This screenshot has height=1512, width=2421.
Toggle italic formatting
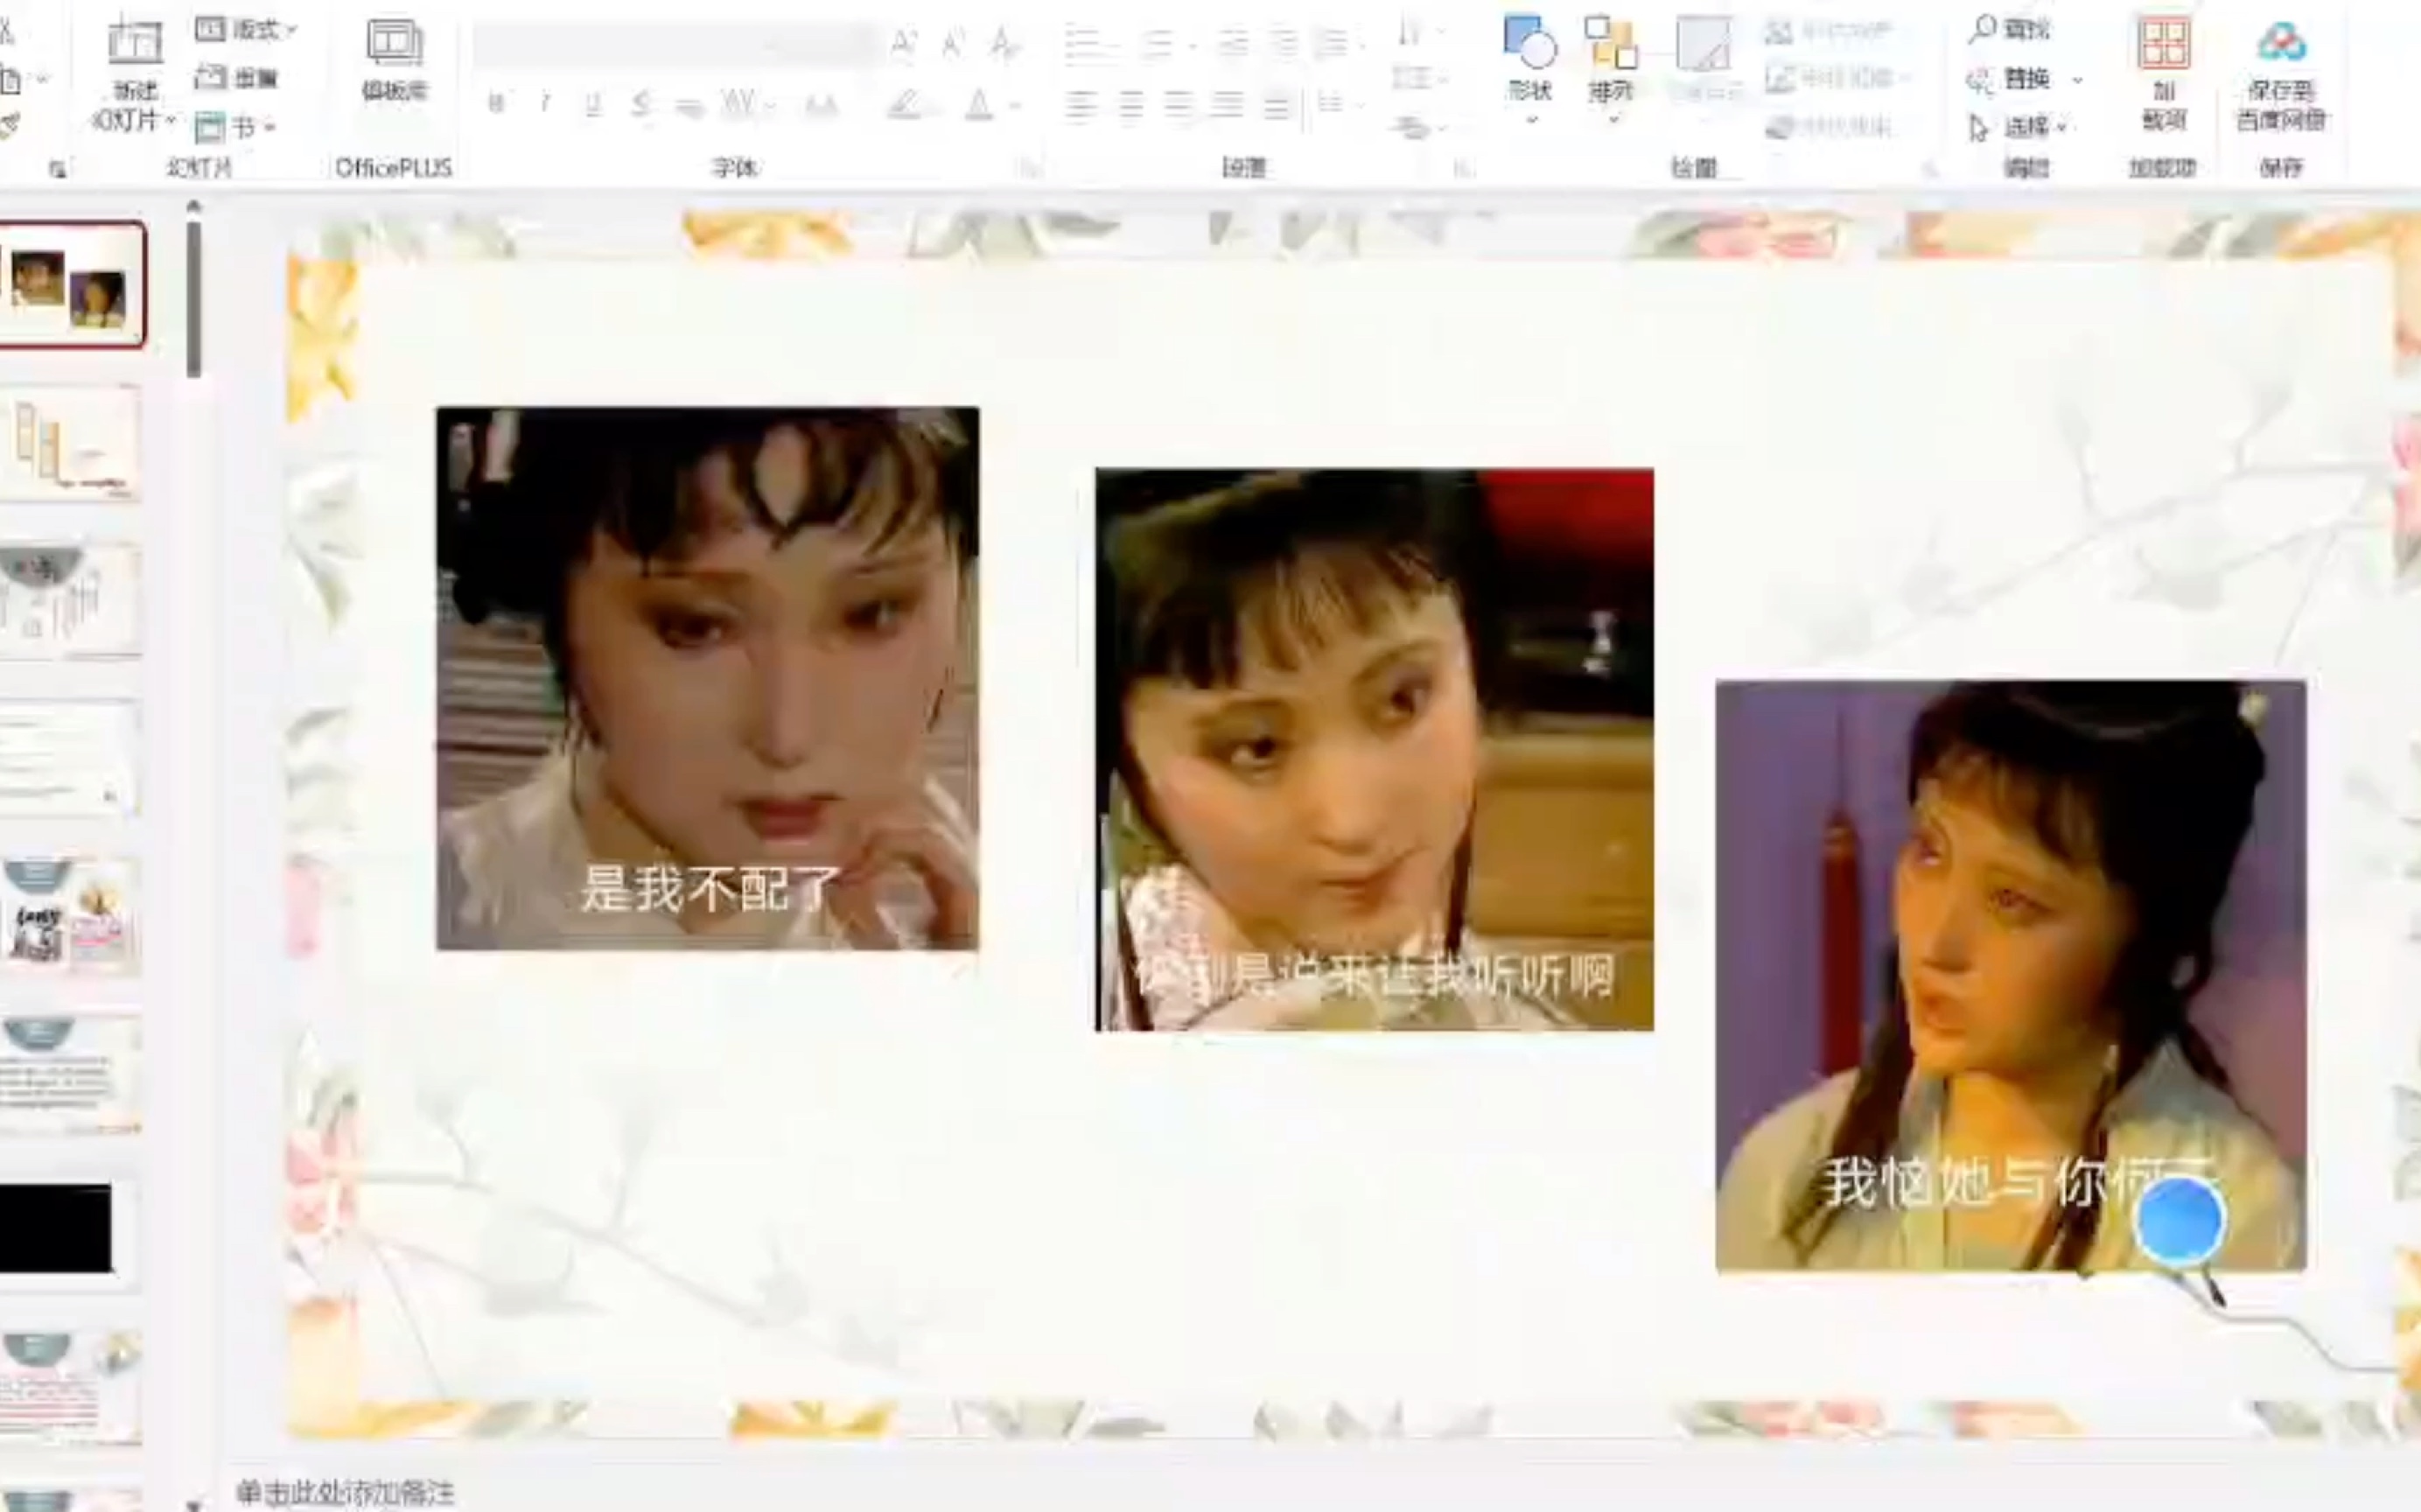(544, 104)
